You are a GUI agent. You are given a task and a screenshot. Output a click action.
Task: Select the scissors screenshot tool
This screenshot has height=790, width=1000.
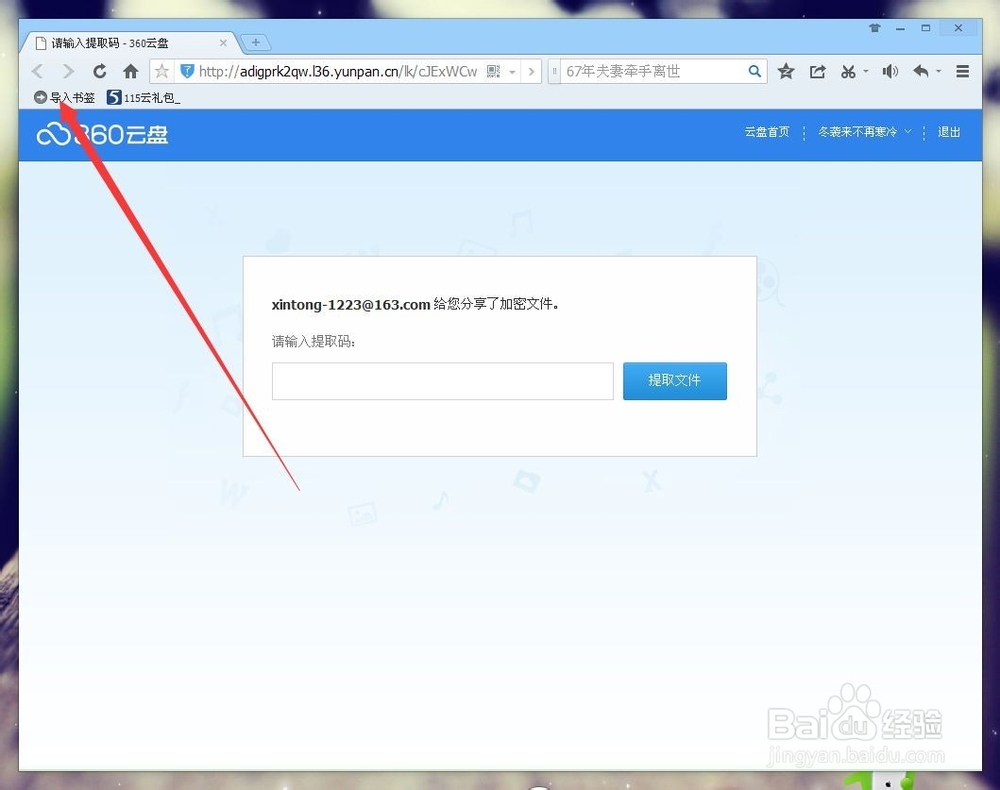[848, 71]
